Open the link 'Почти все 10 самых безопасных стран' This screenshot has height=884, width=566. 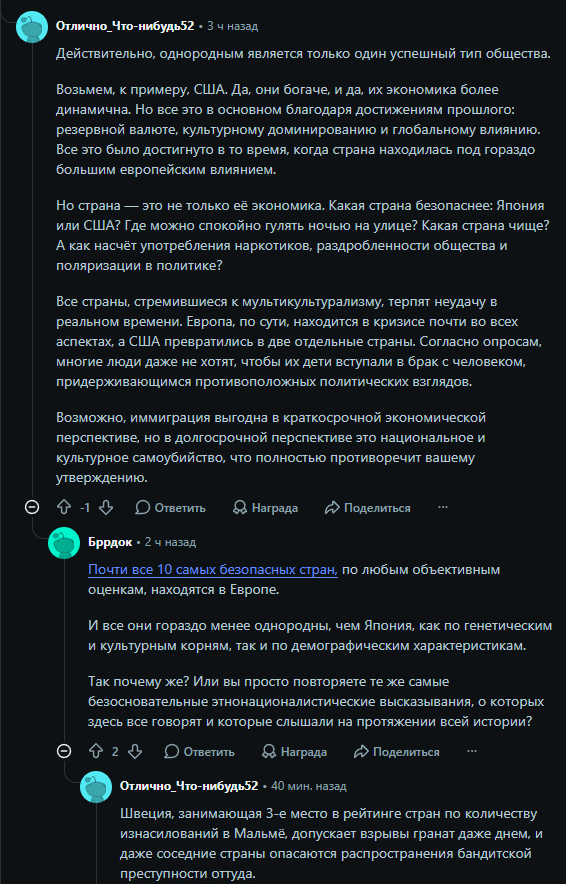(213, 570)
